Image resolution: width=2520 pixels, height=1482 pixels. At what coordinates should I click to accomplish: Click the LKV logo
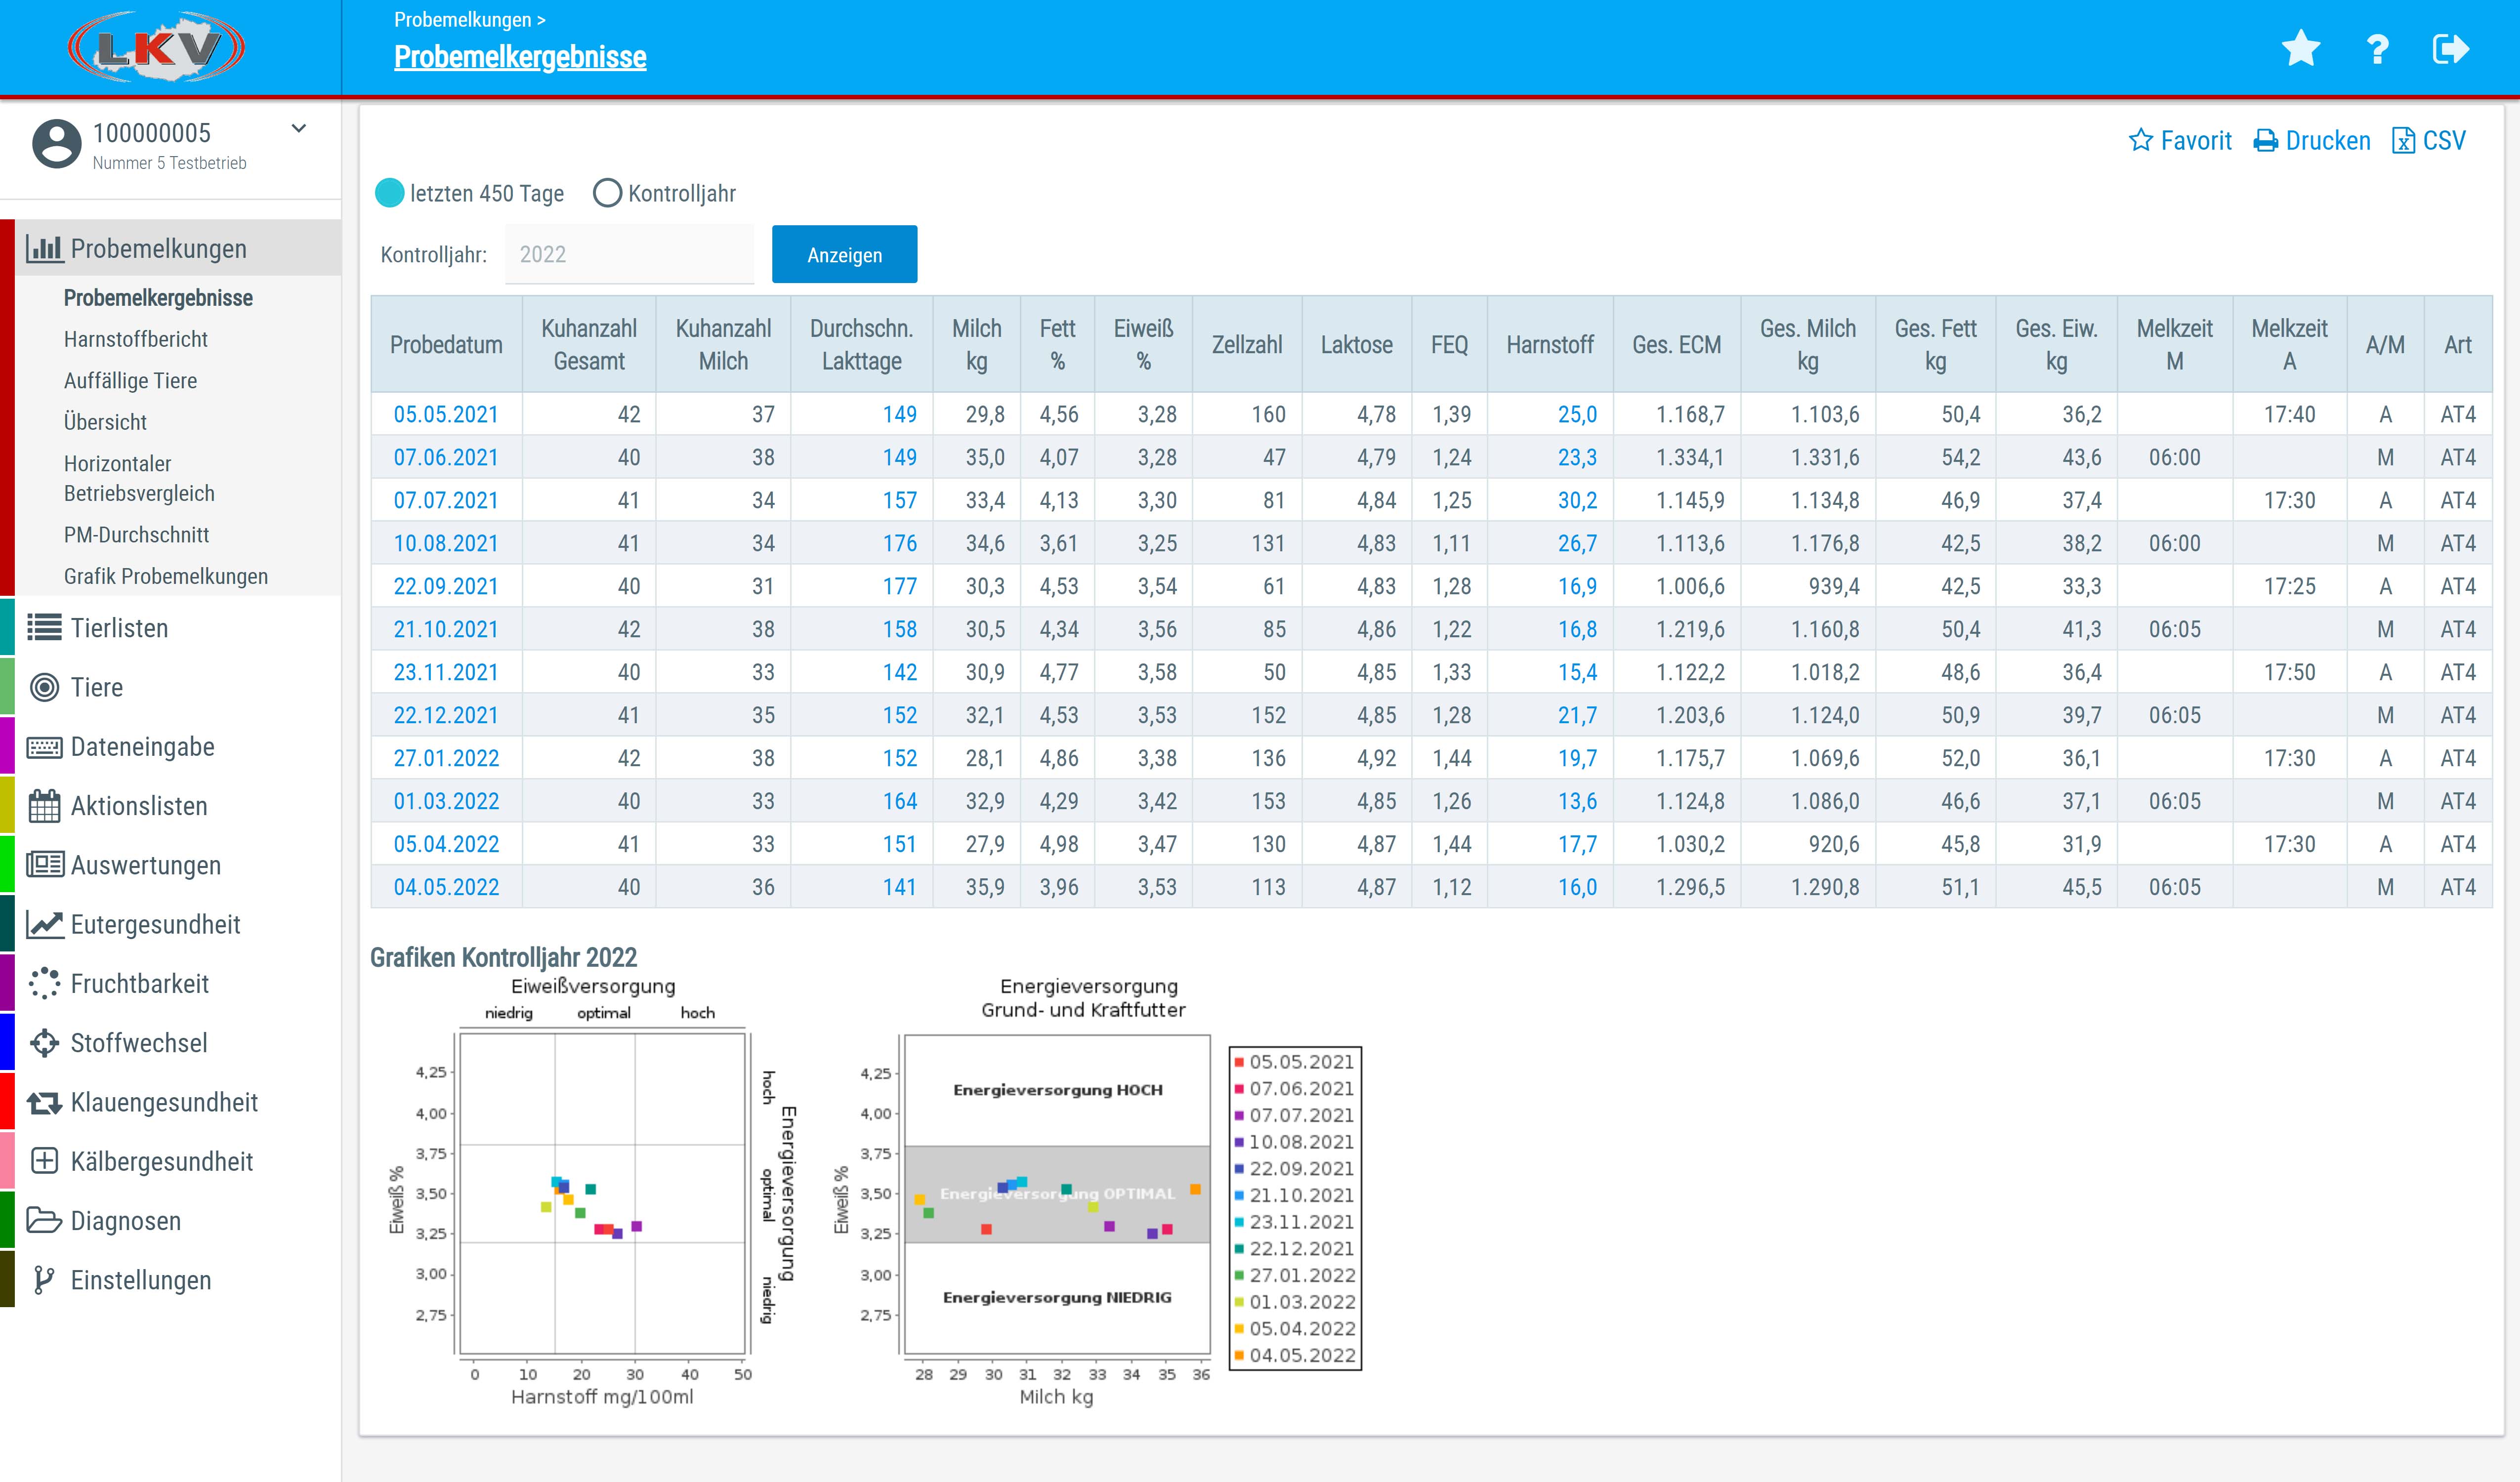(x=156, y=47)
